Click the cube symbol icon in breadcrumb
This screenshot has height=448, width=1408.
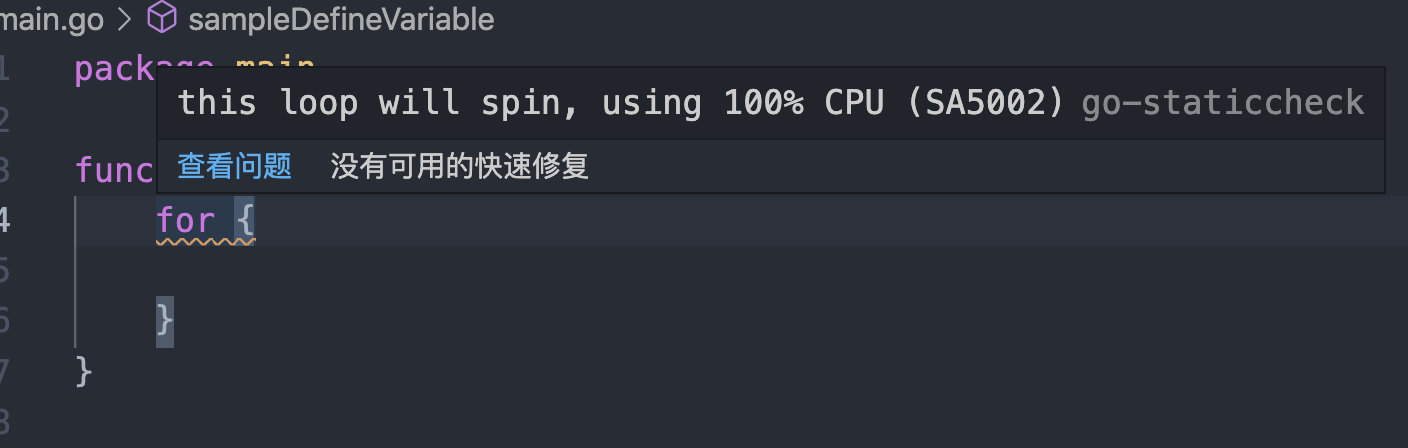click(162, 18)
